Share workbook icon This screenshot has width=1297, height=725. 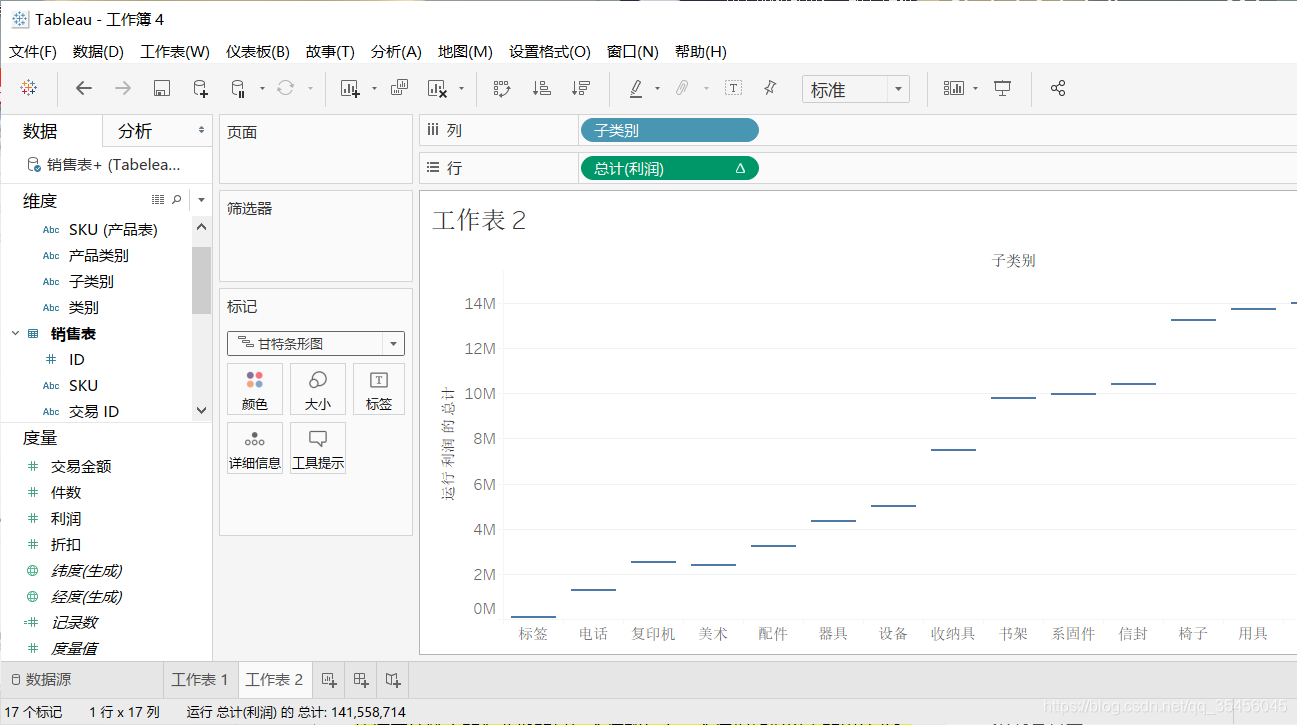1058,88
